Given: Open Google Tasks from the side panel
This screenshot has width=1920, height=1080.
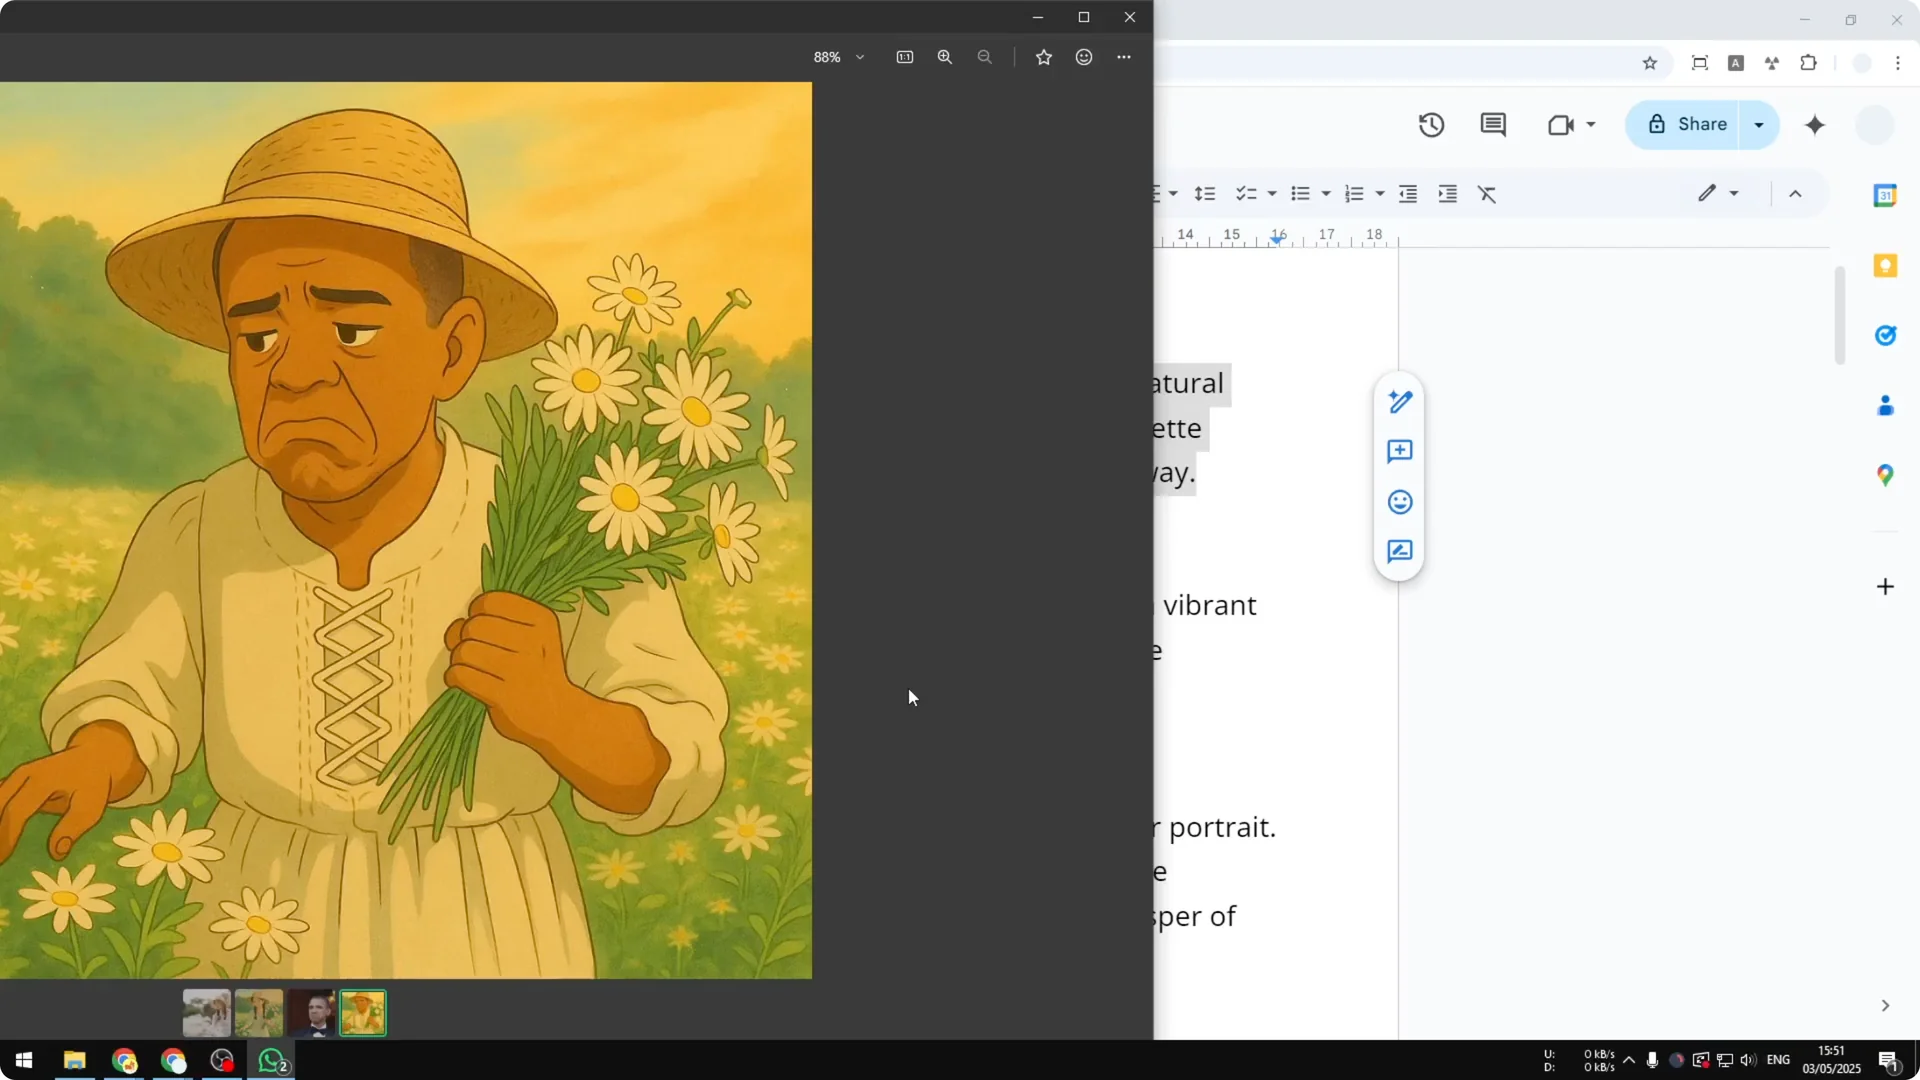Looking at the screenshot, I should pos(1886,335).
